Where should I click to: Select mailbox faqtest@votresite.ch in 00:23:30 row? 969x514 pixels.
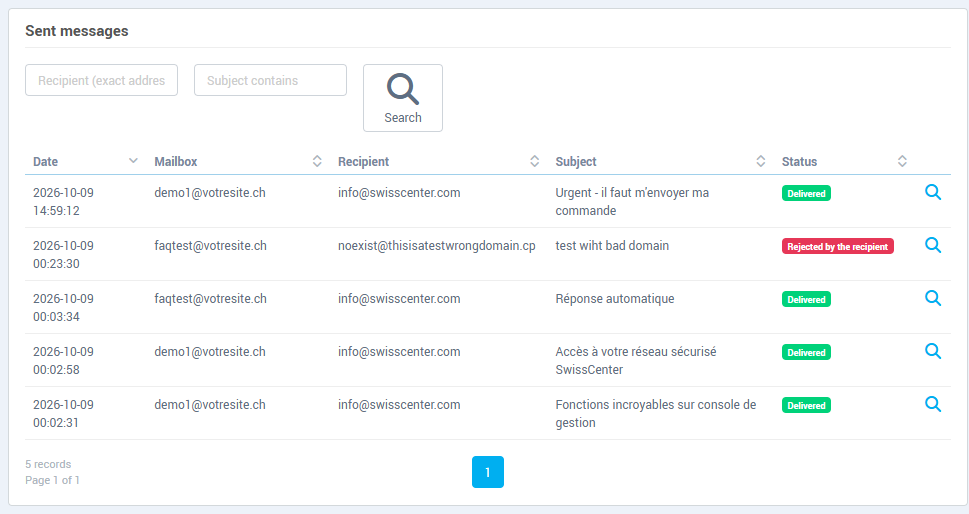pos(210,246)
